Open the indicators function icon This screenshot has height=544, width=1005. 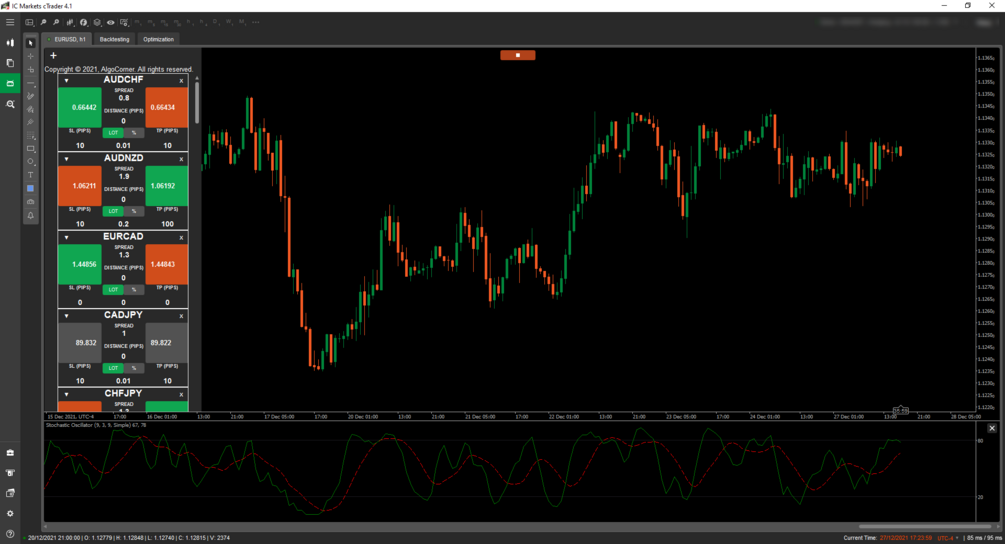pyautogui.click(x=83, y=22)
